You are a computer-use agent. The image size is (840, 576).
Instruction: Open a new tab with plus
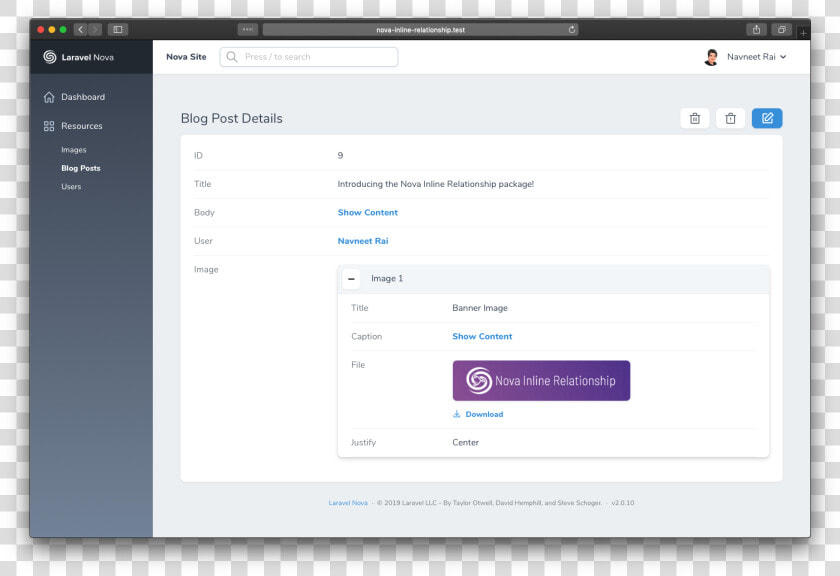(803, 33)
